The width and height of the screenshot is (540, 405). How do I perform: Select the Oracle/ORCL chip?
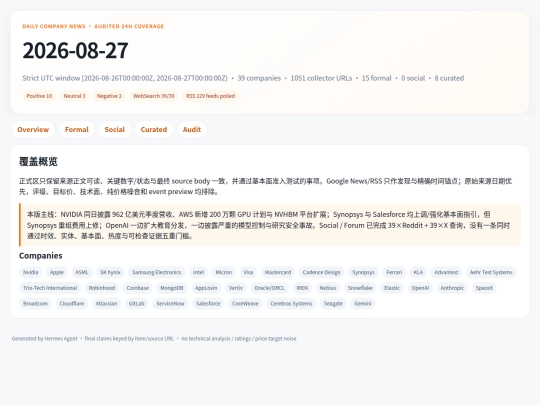269,288
